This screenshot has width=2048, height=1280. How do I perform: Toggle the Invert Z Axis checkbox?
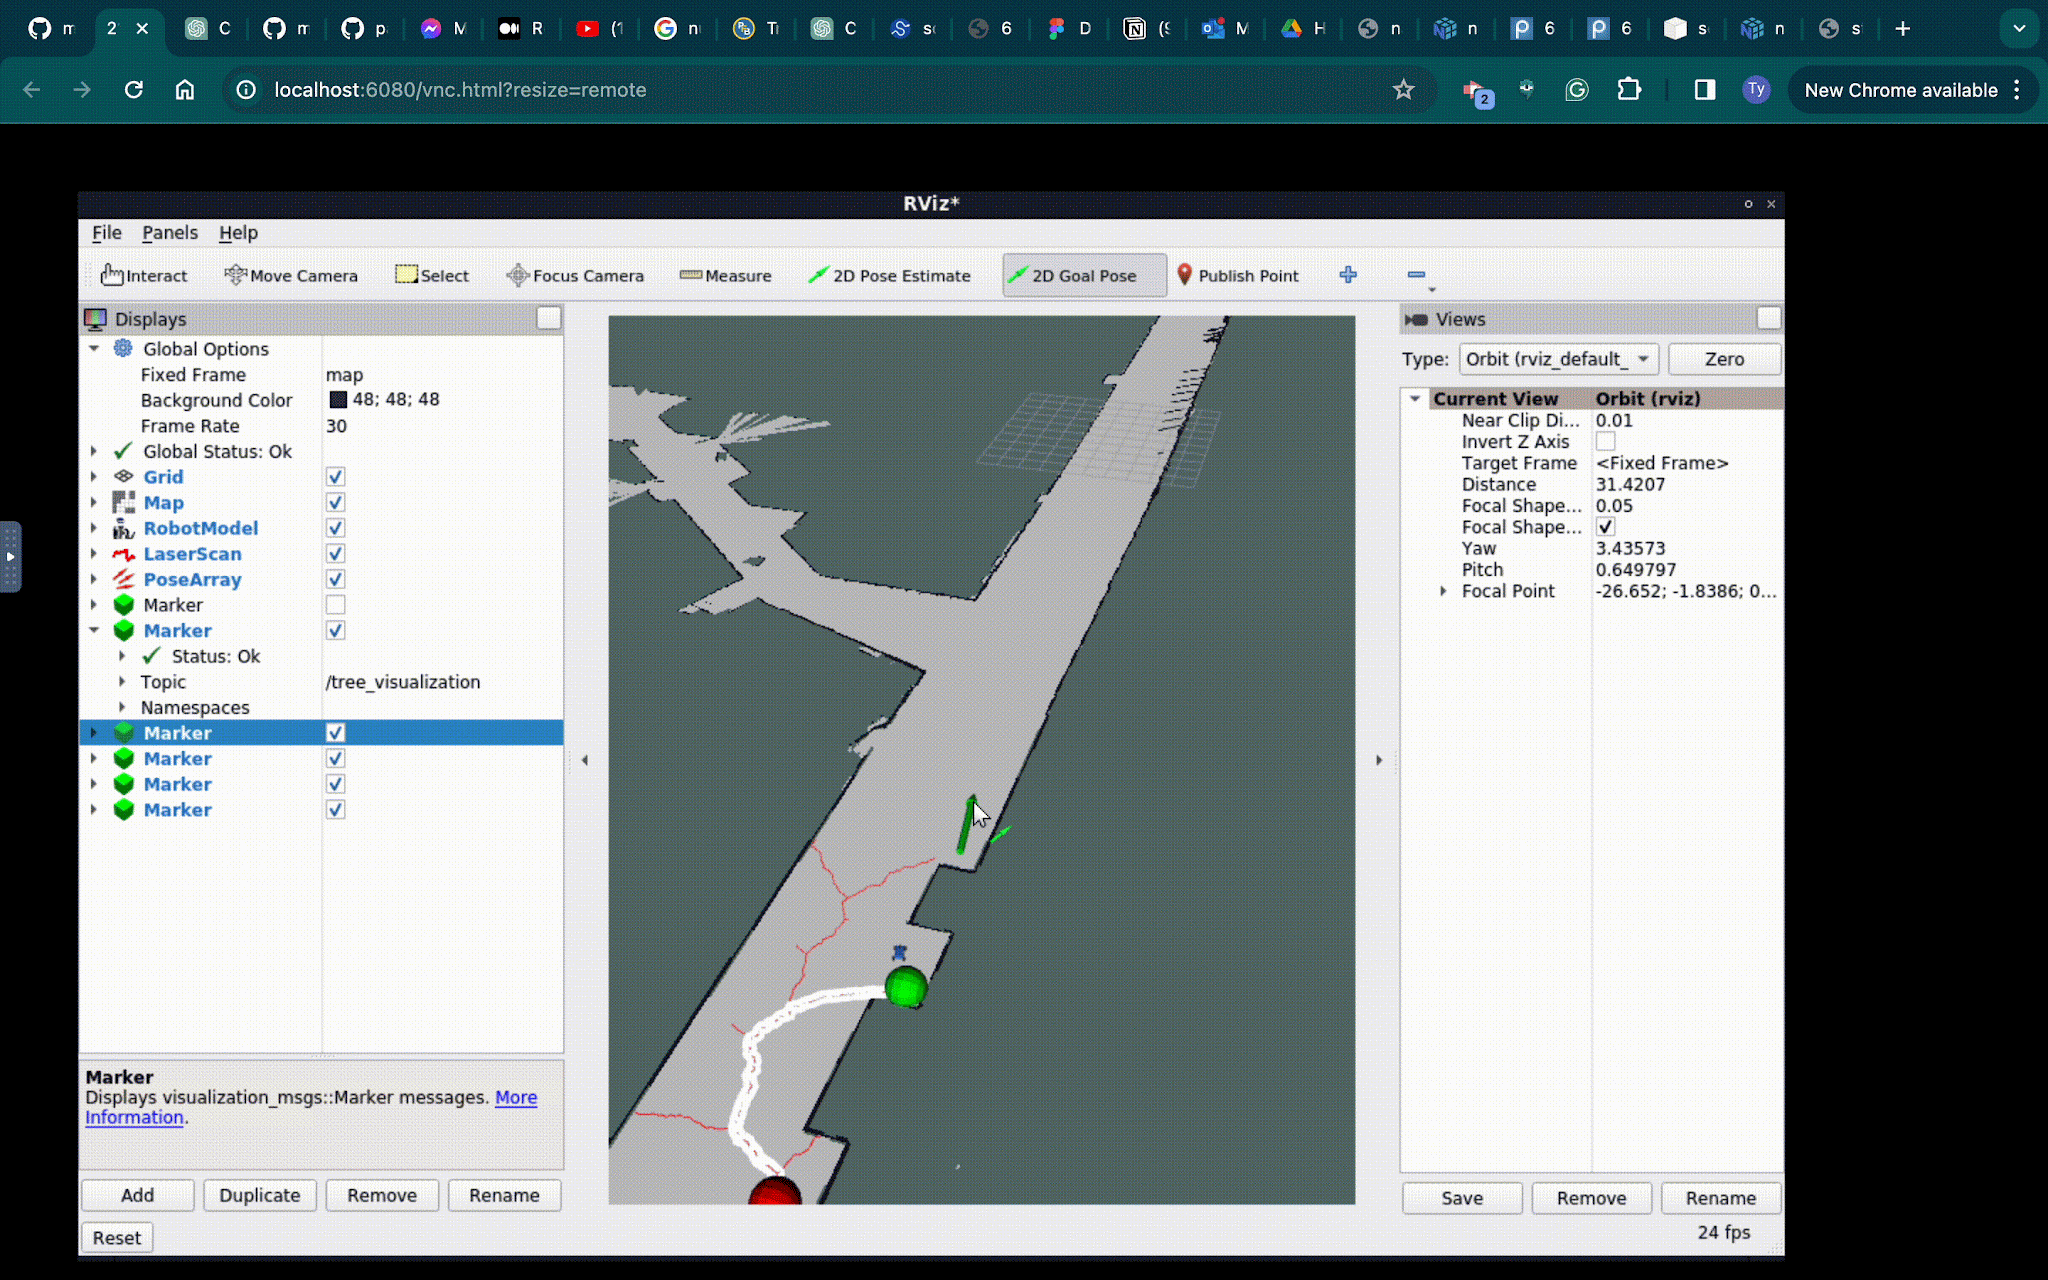[x=1605, y=442]
